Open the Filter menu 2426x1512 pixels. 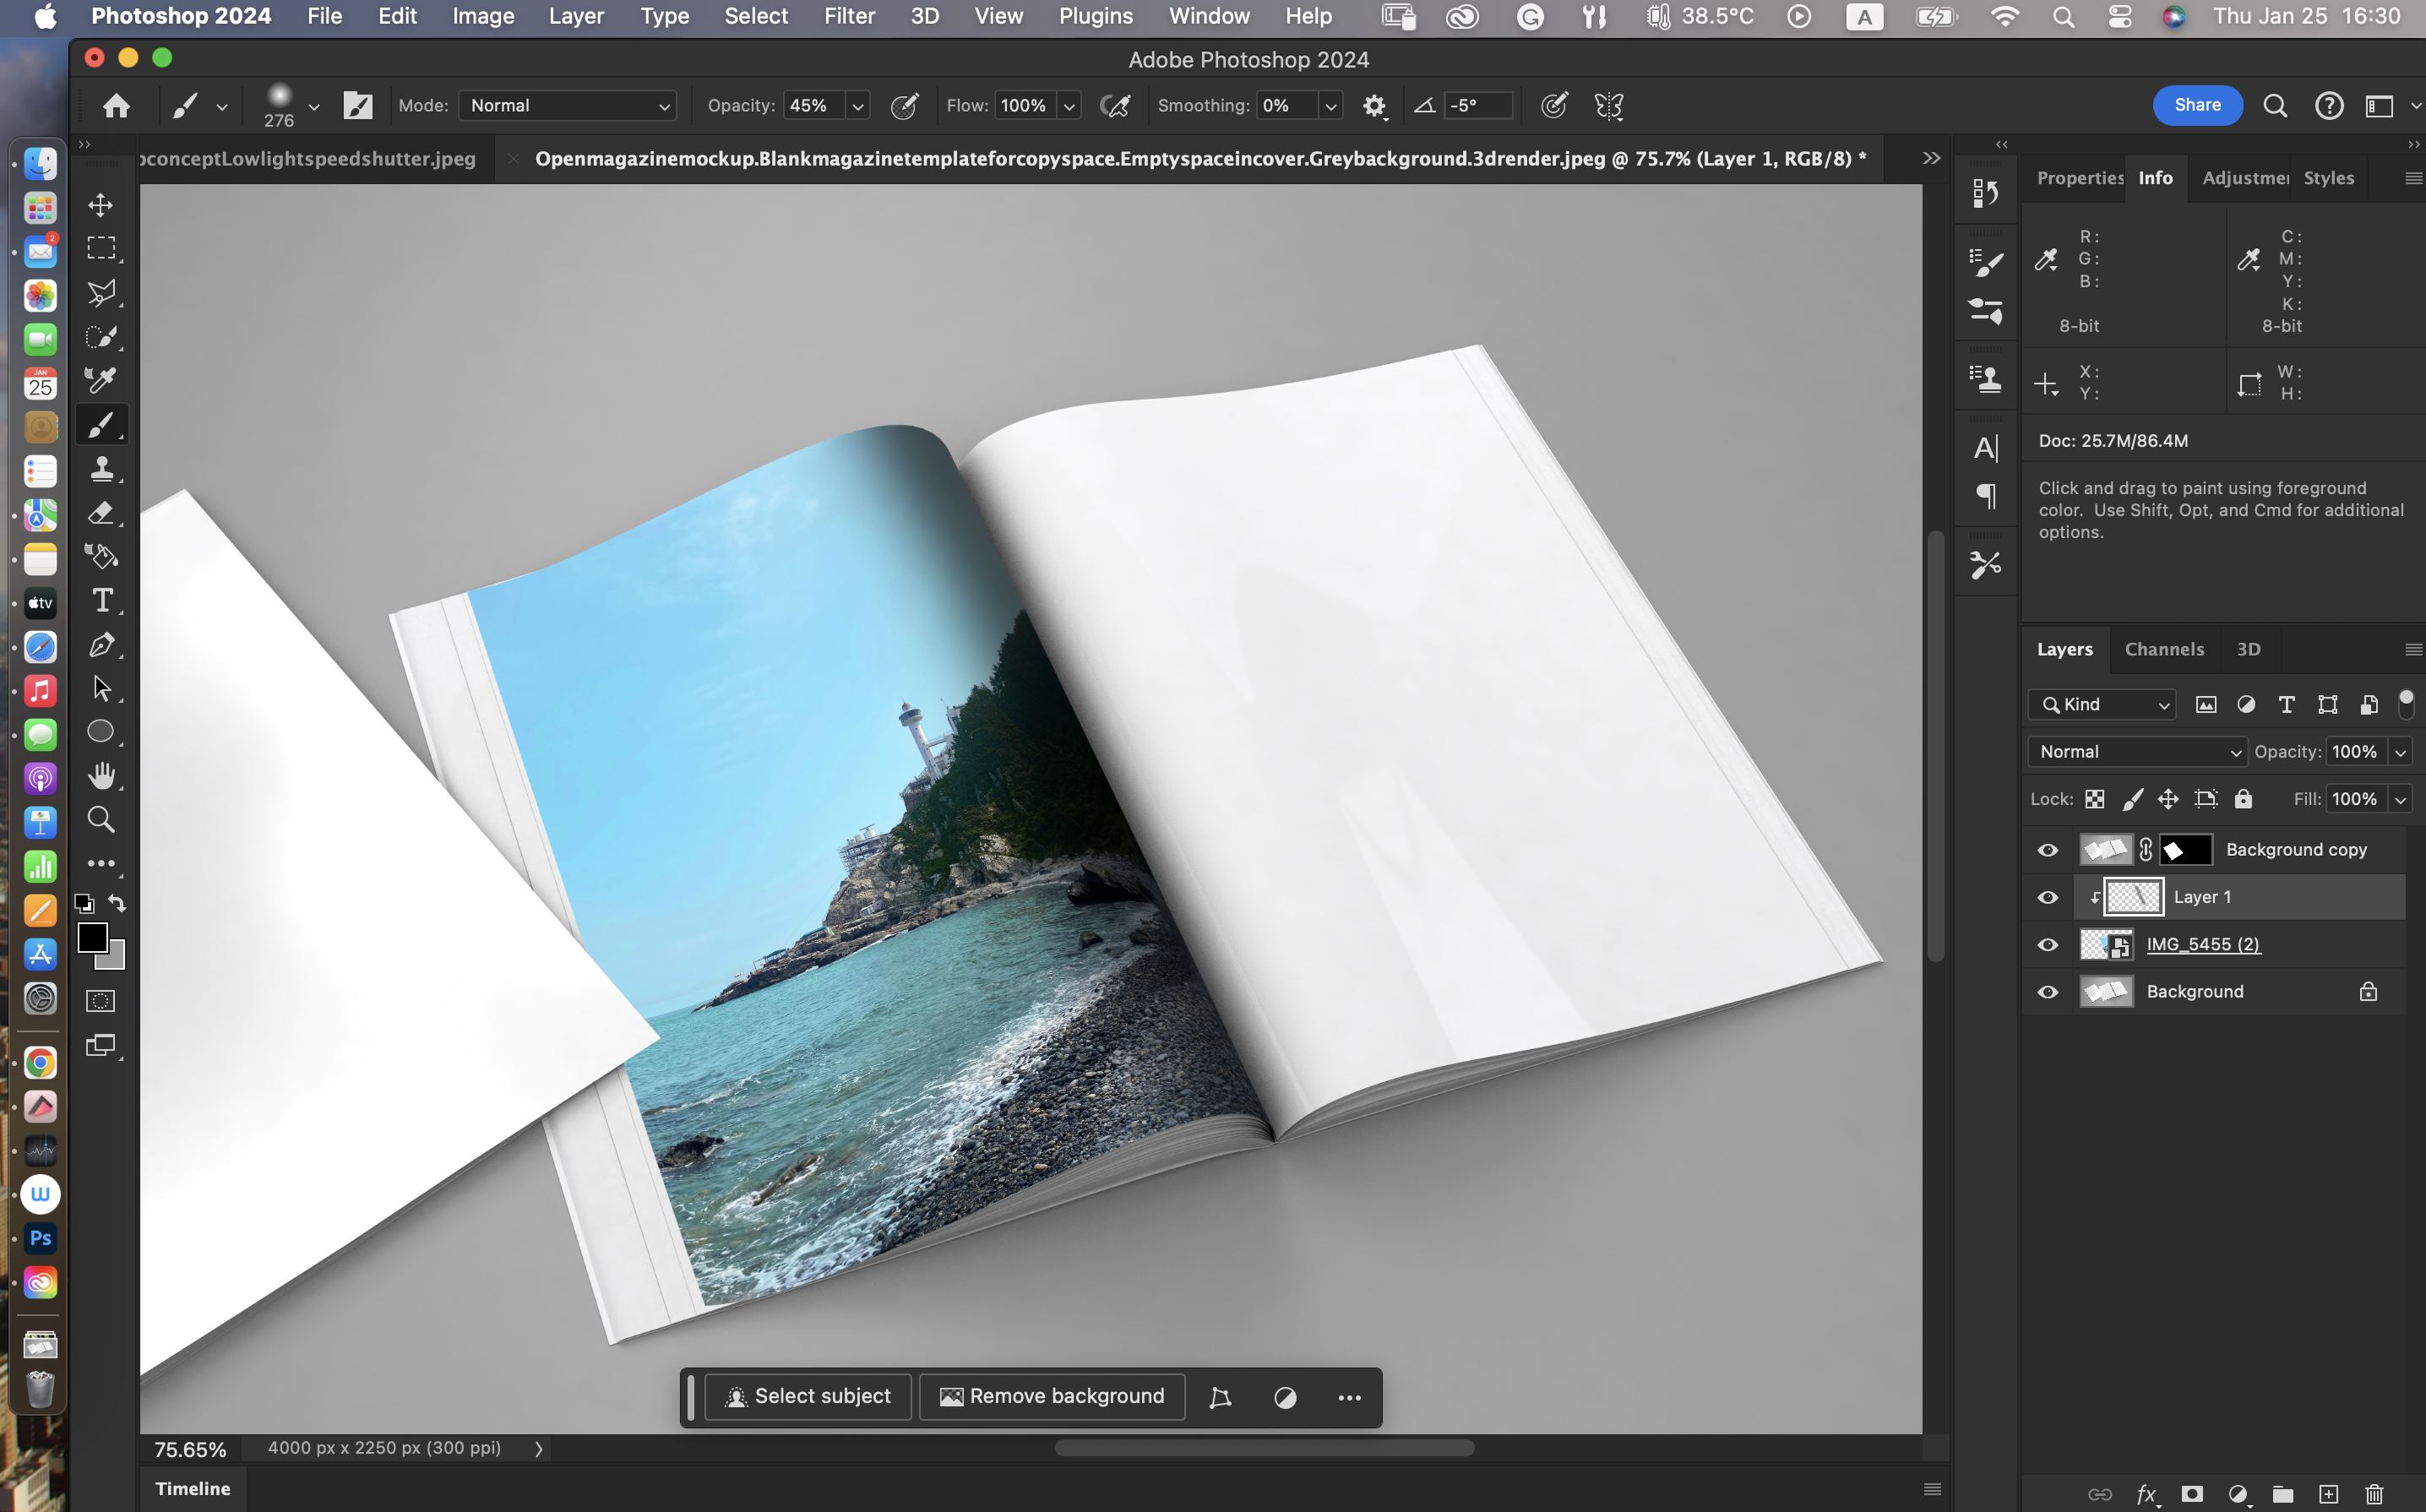849,16
